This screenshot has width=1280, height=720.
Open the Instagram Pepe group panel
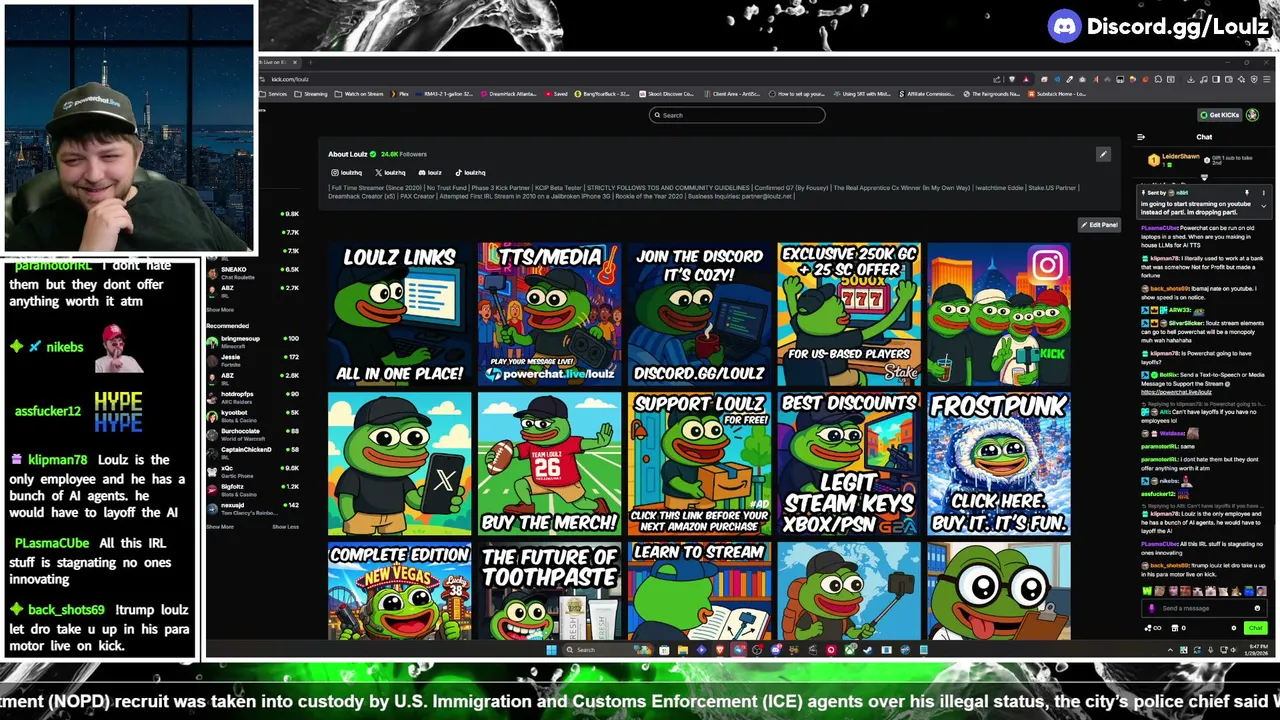[x=999, y=314]
